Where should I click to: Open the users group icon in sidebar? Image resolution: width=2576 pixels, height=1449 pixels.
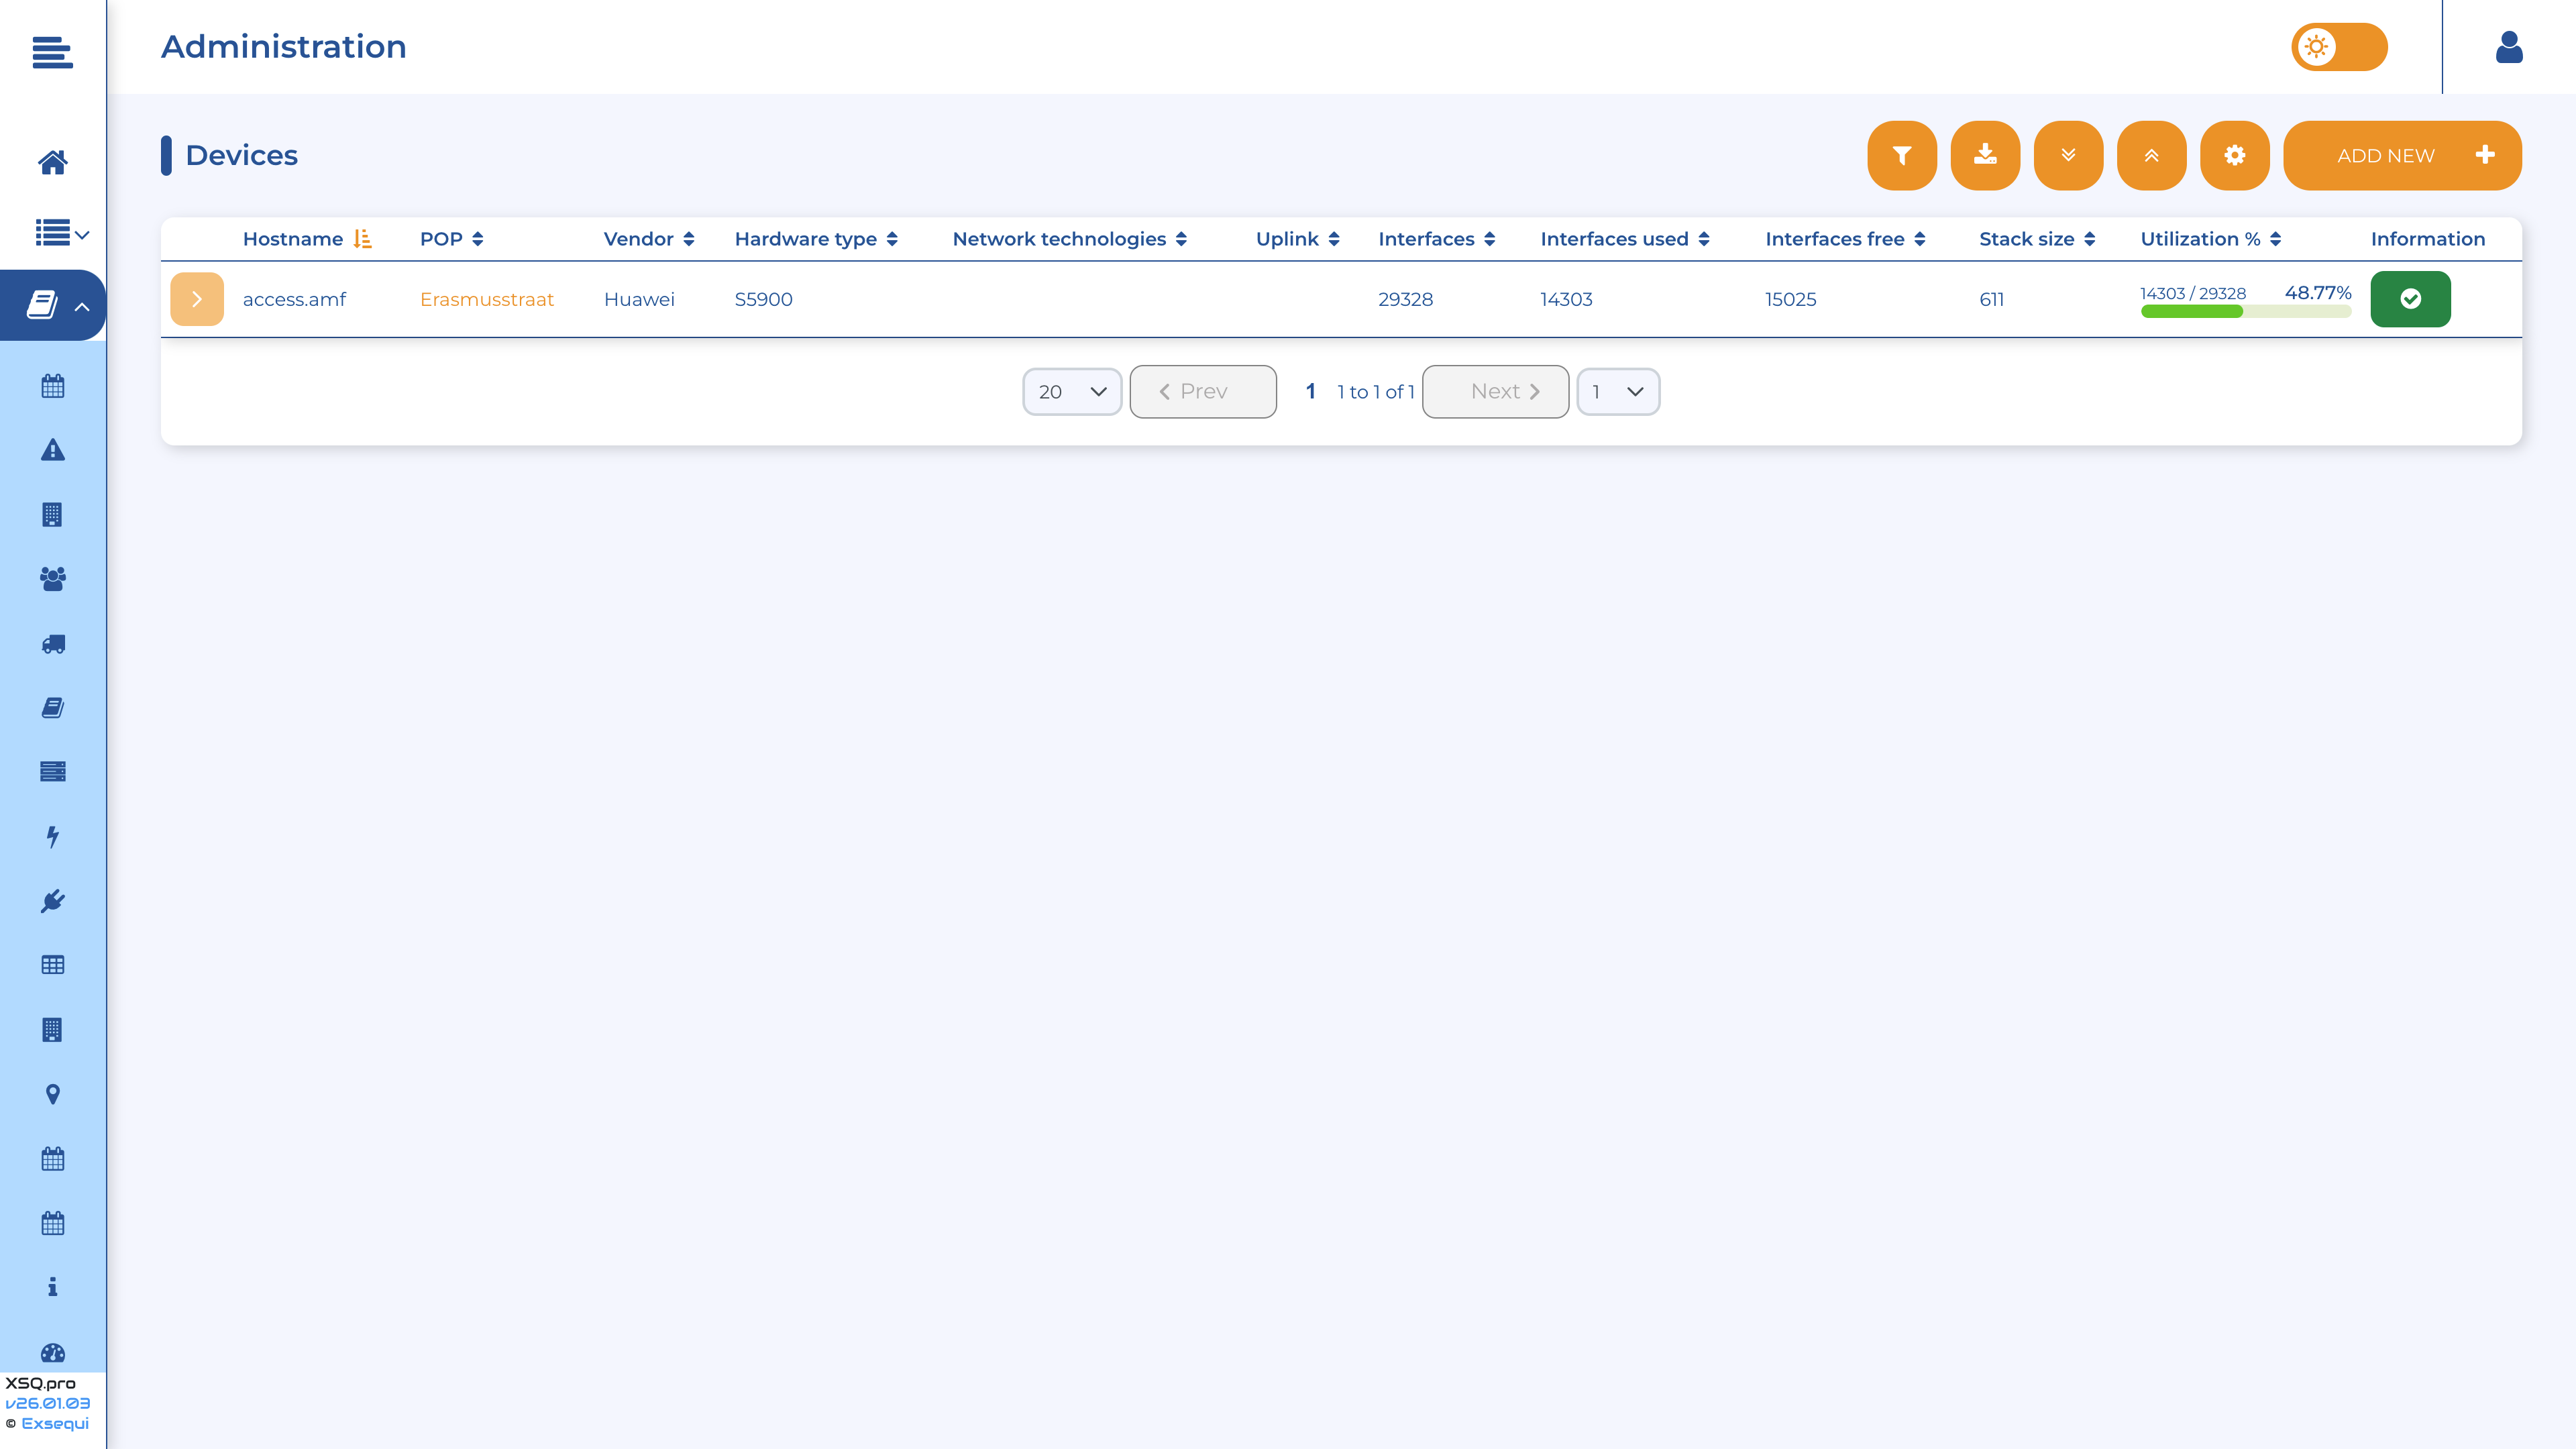(x=53, y=579)
